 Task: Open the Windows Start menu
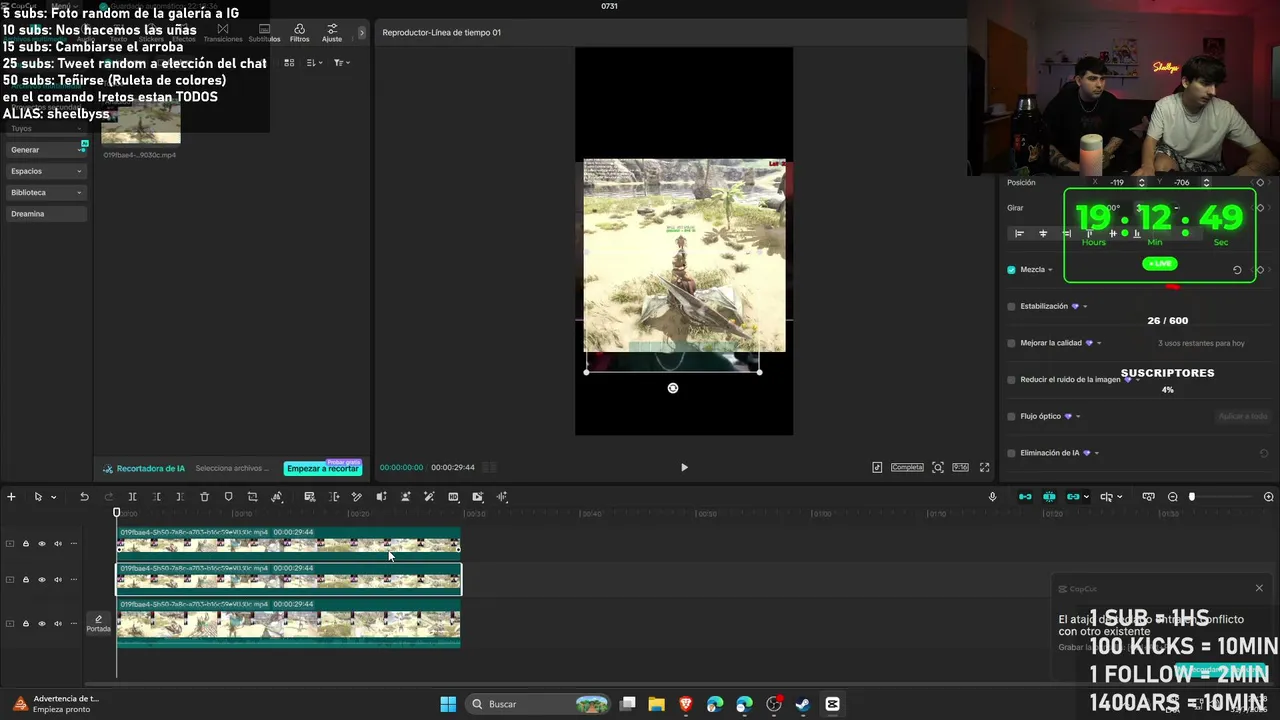coord(448,704)
